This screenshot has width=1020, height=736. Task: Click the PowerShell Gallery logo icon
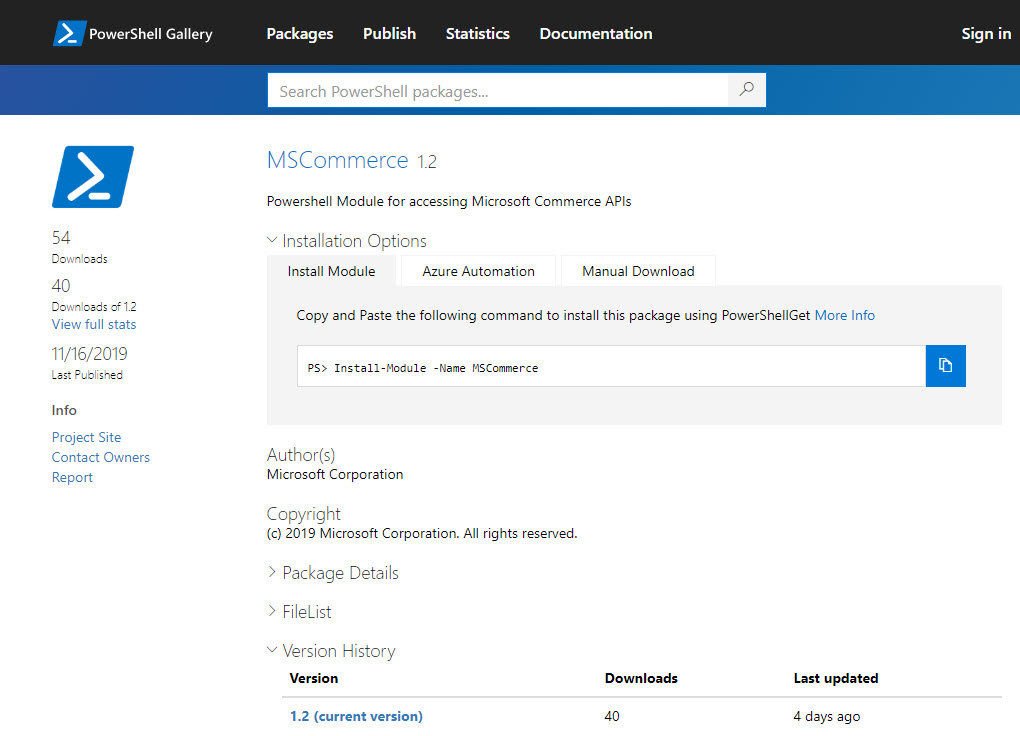69,33
